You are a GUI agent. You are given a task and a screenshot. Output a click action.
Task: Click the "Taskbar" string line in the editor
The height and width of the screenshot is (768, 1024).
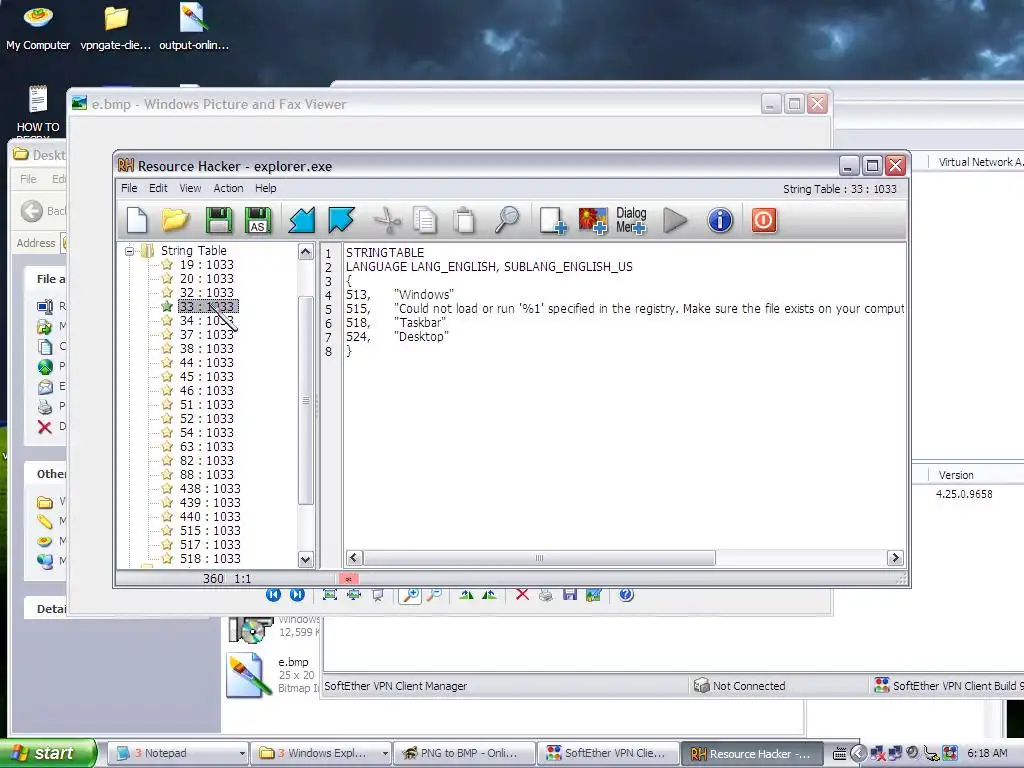click(x=396, y=323)
